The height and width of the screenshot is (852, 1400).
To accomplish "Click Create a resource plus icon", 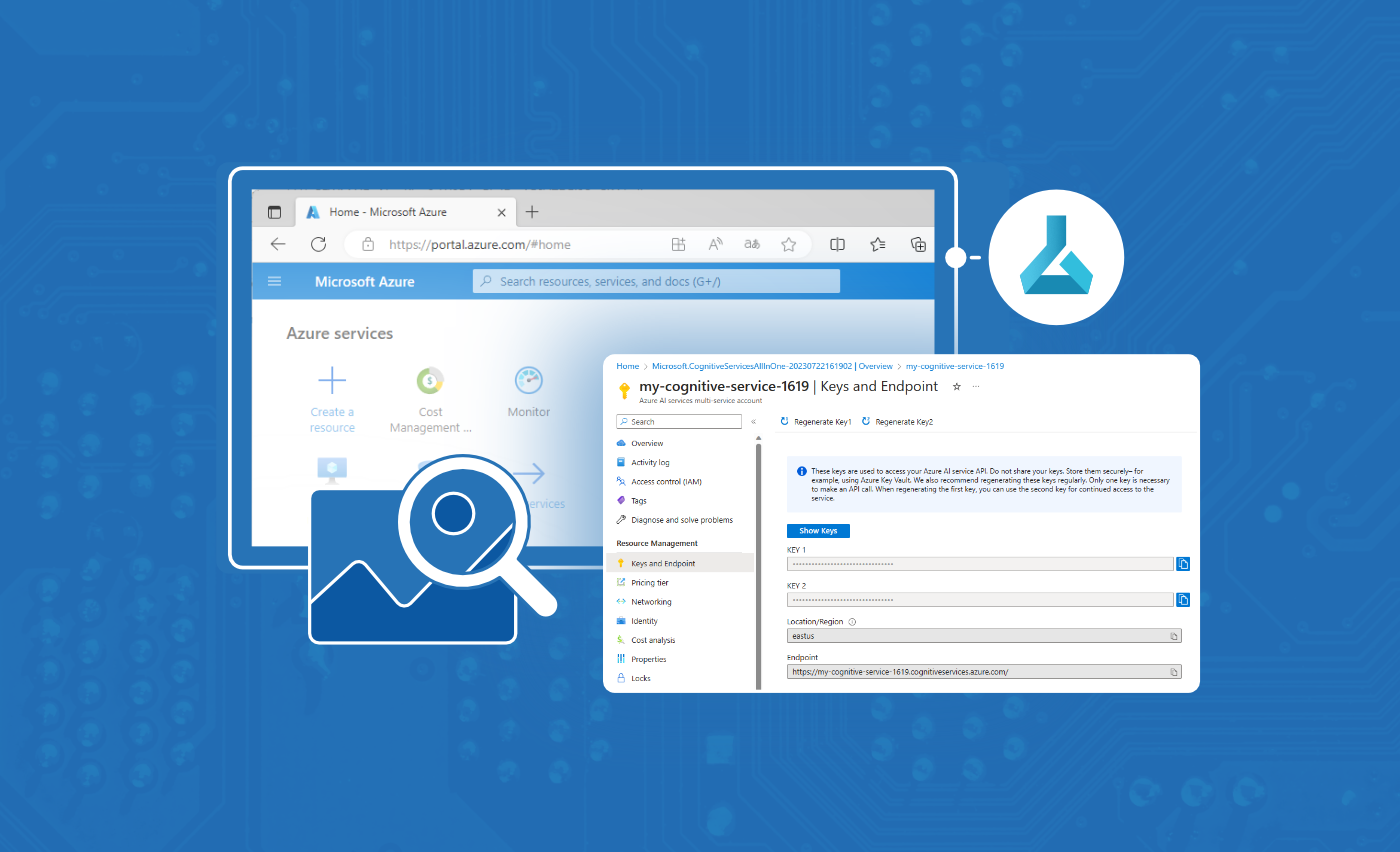I will (332, 380).
